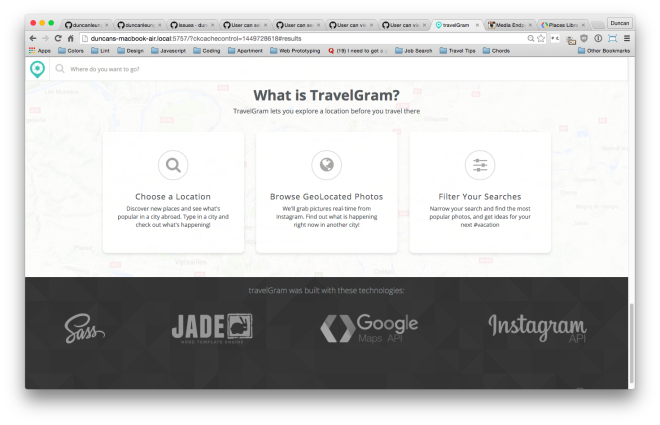Click the Sass logo
This screenshot has width=660, height=425.
coord(84,329)
